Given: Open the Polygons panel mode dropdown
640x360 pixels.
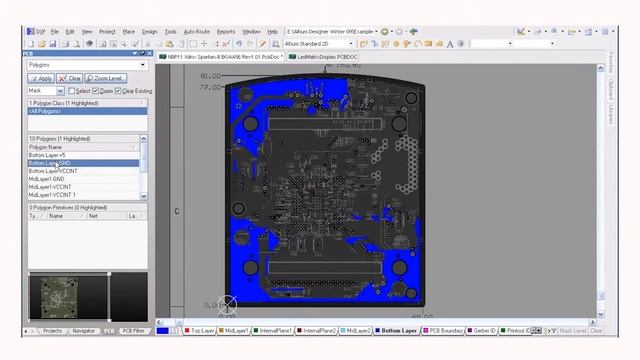Looking at the screenshot, I should 142,65.
